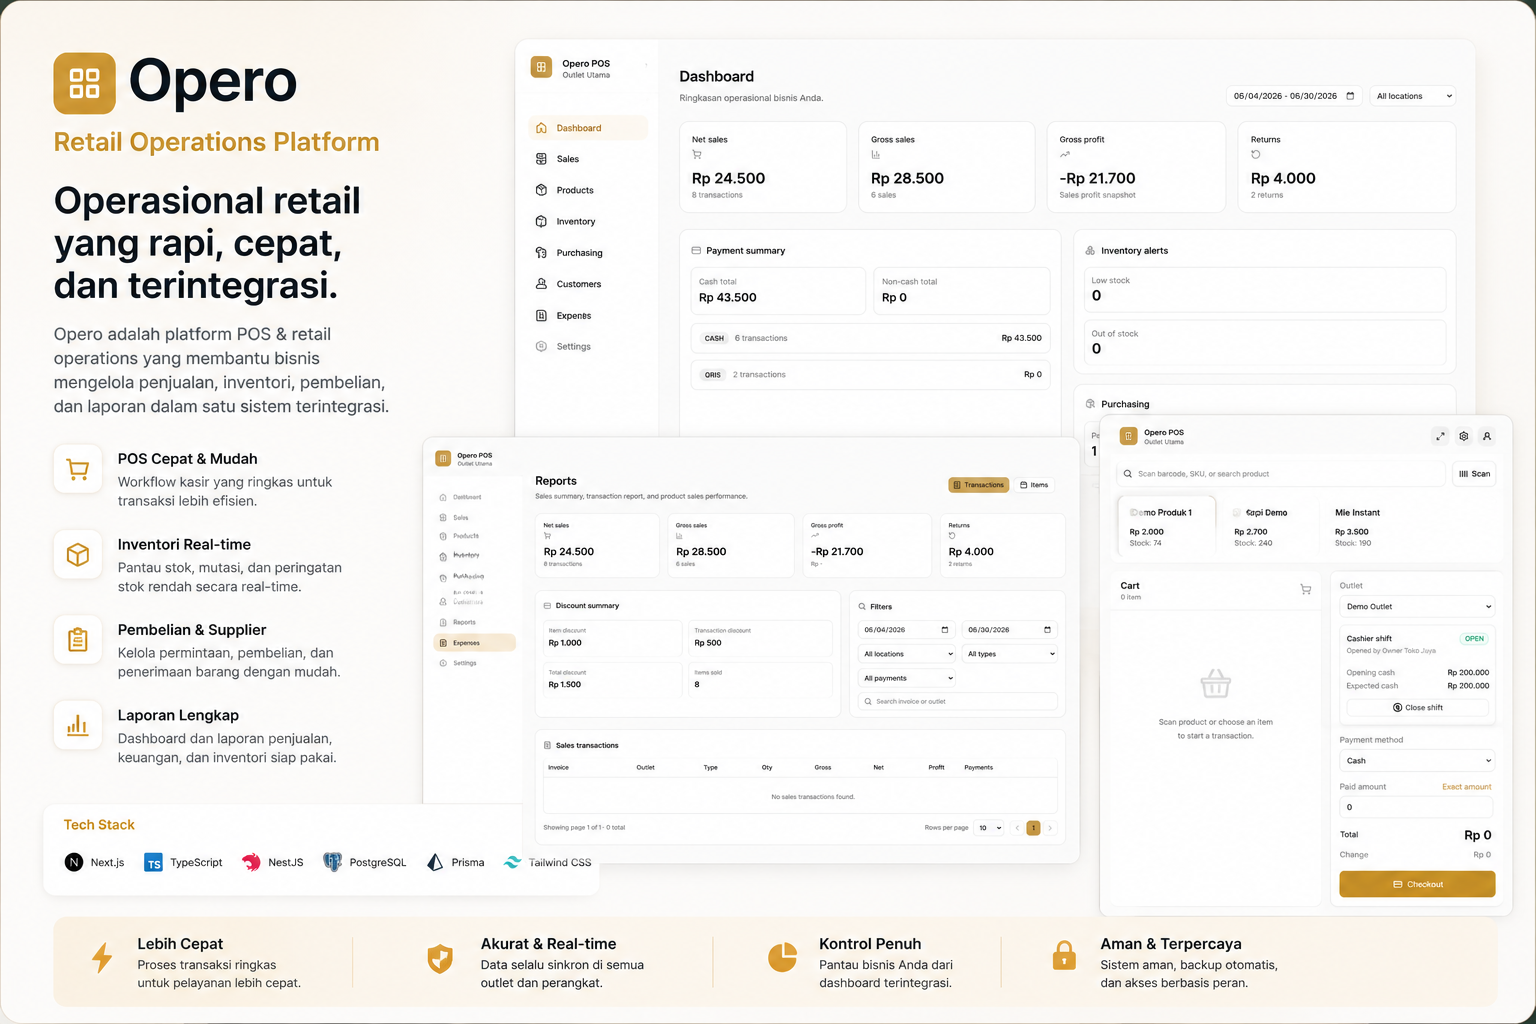The image size is (1536, 1024).
Task: Click the Exact amount link
Action: tap(1466, 787)
